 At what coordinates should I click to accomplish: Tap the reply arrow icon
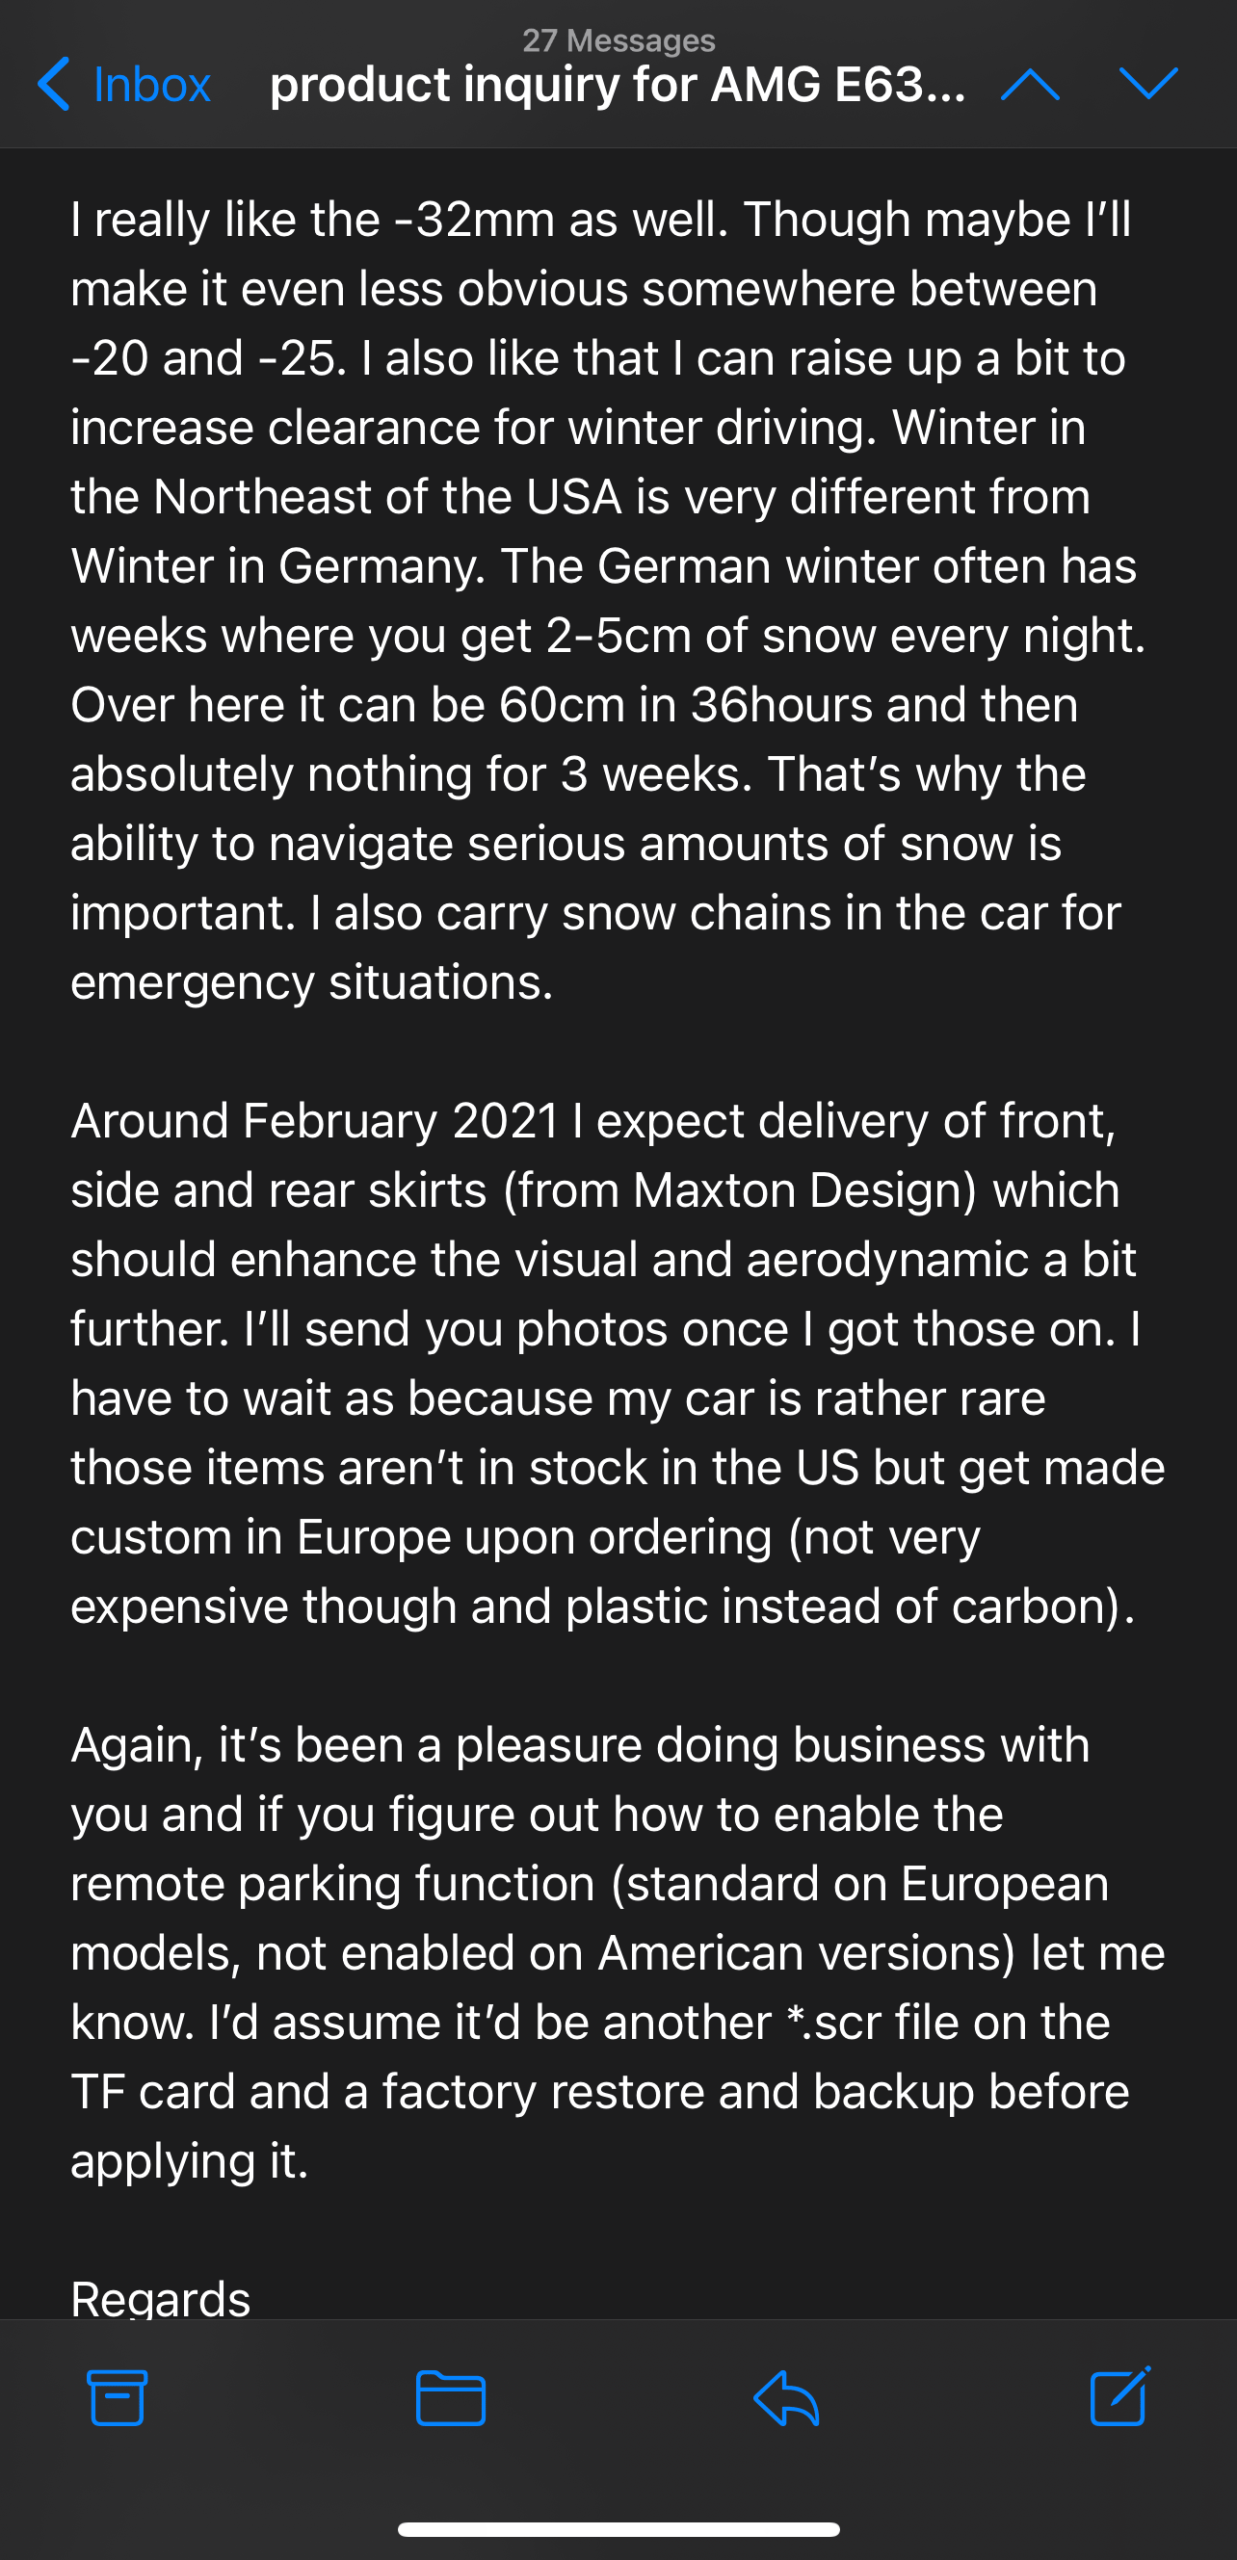[786, 2397]
